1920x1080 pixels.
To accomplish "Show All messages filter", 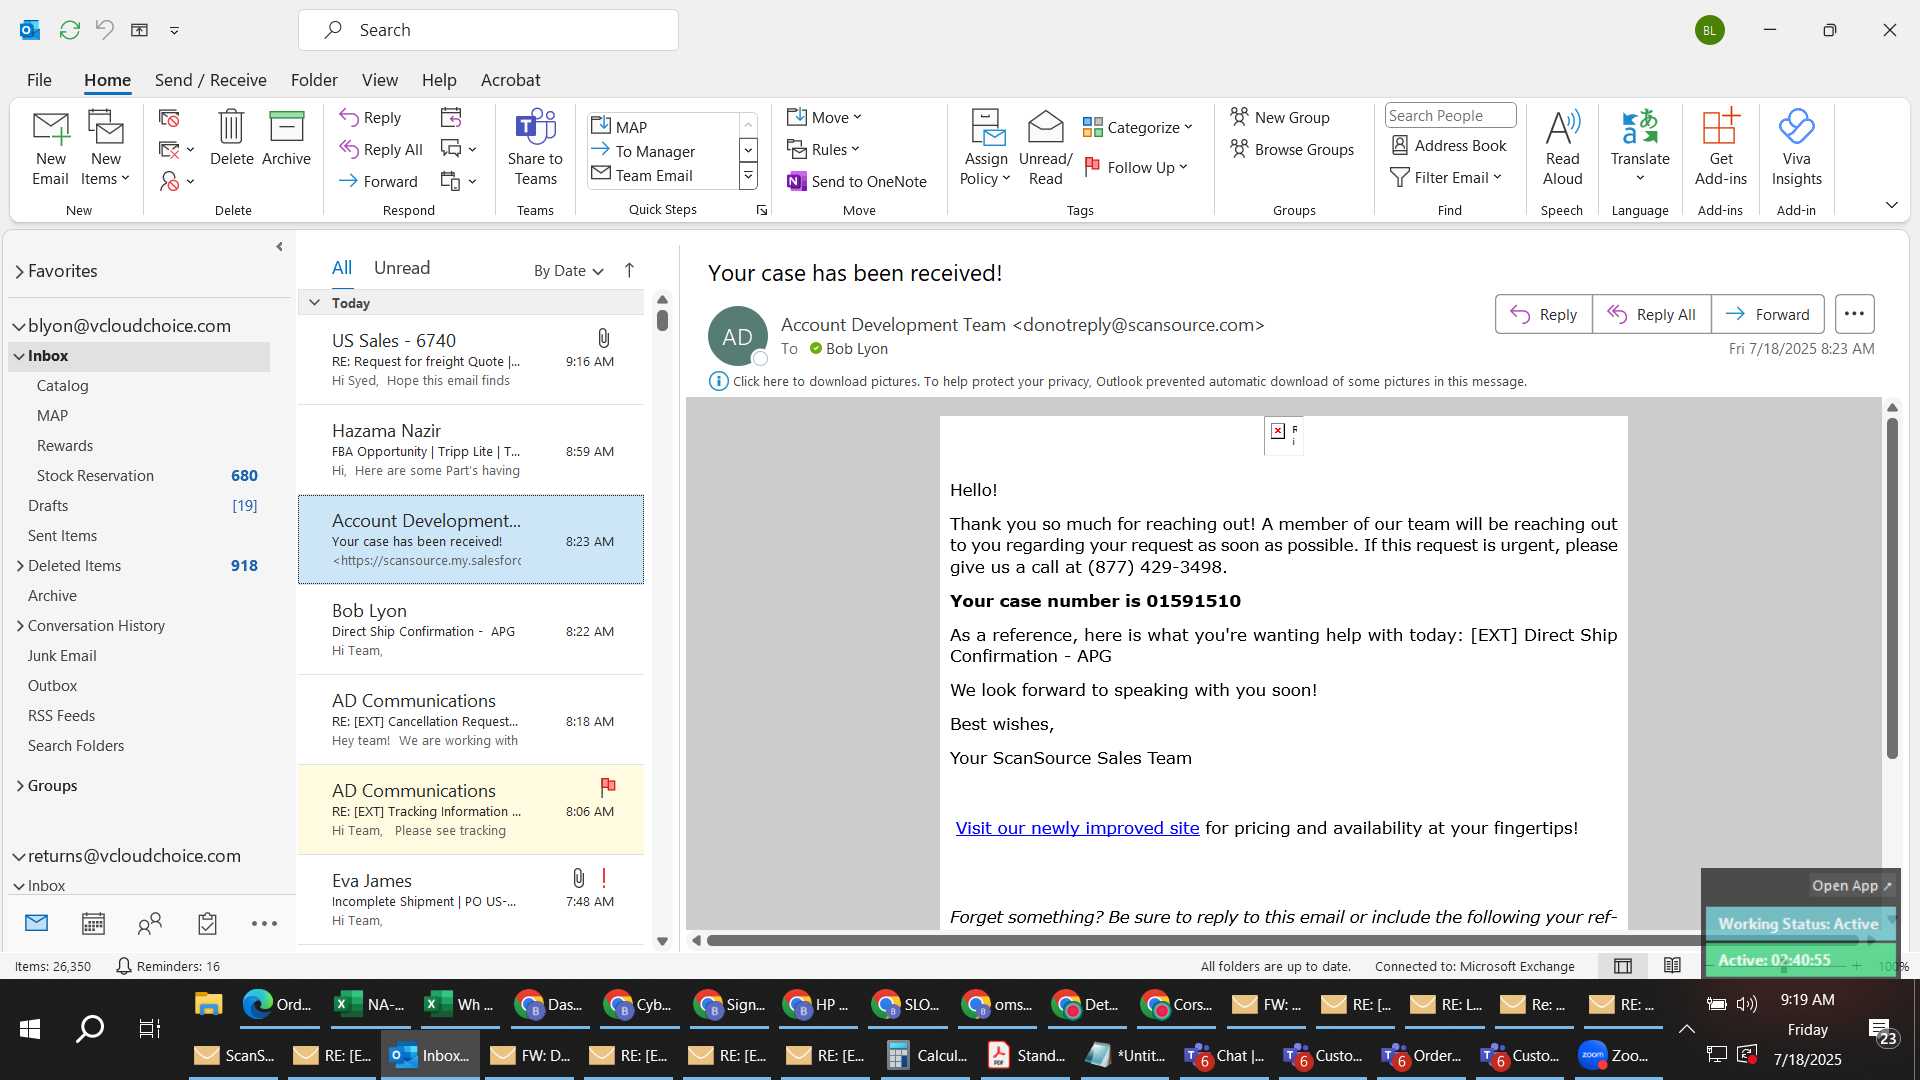I will click(x=342, y=268).
